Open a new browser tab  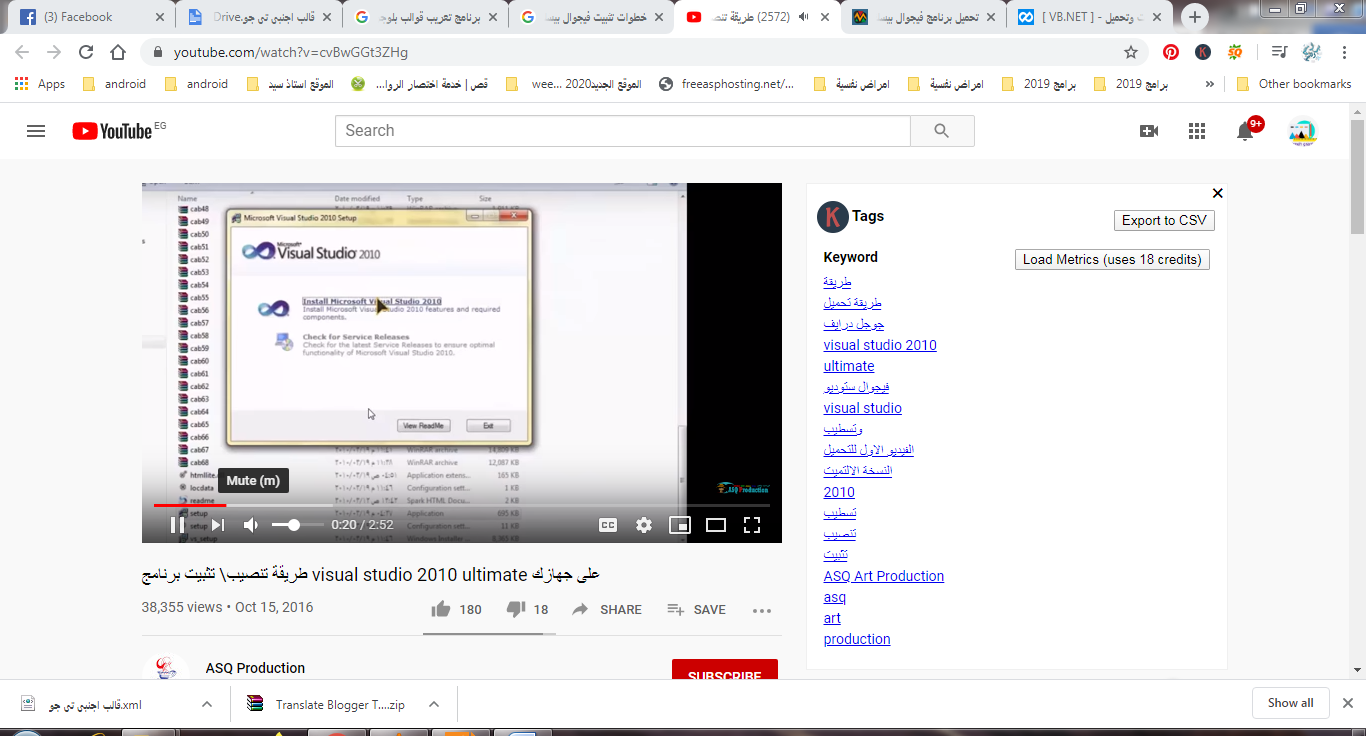(x=1194, y=17)
